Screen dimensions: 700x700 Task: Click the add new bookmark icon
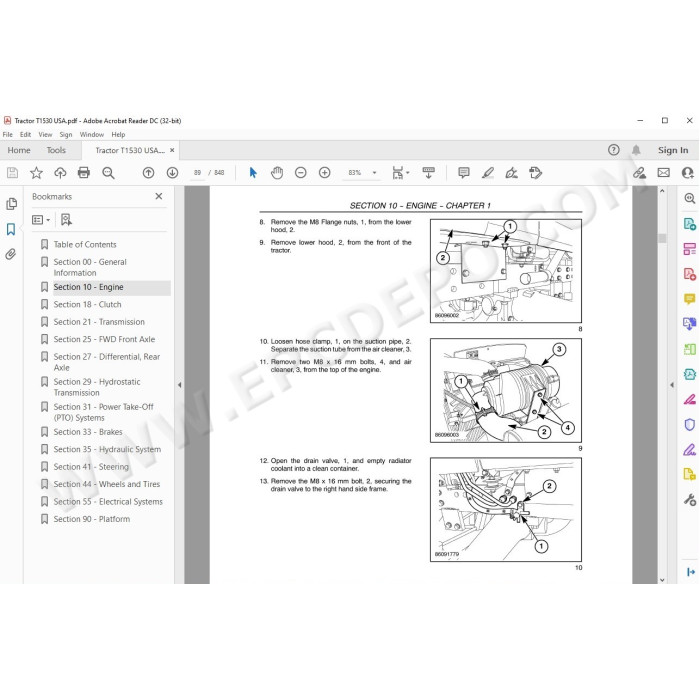pos(66,220)
